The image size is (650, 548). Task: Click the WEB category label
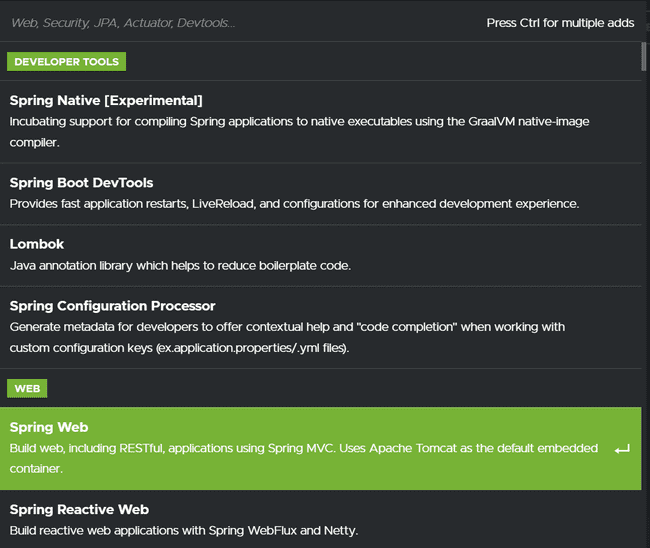coord(27,388)
